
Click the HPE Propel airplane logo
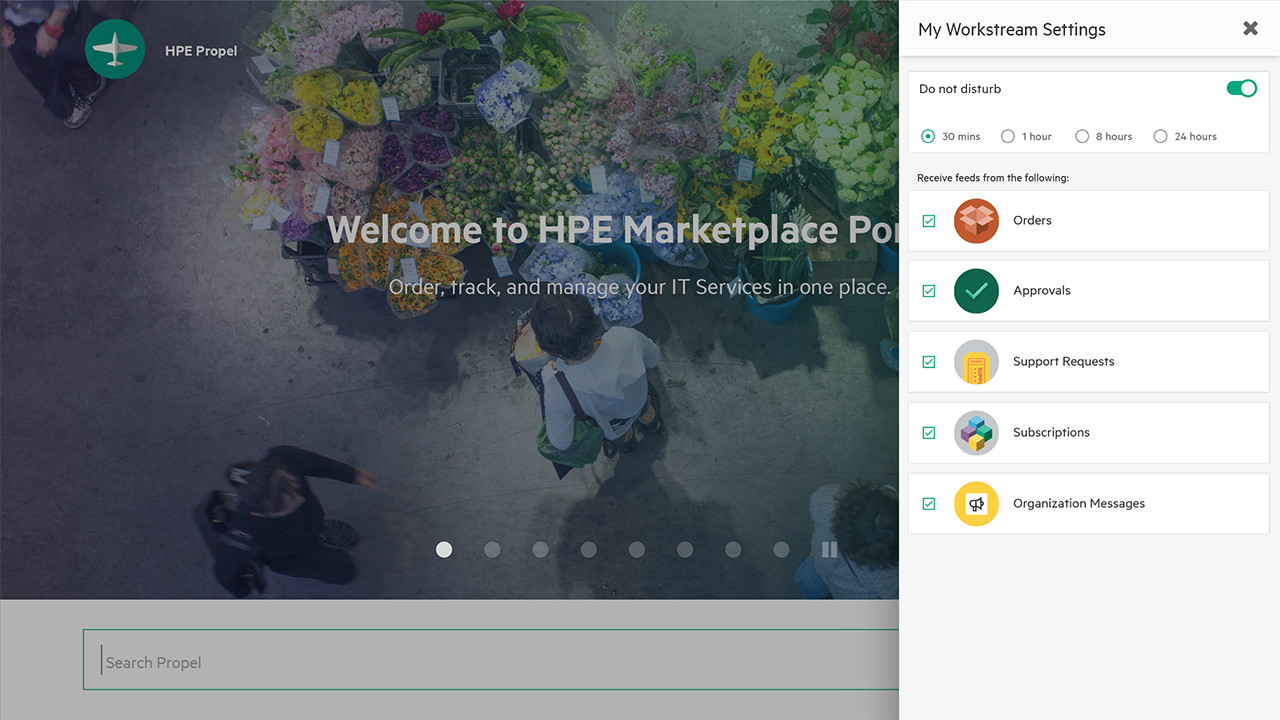(115, 49)
